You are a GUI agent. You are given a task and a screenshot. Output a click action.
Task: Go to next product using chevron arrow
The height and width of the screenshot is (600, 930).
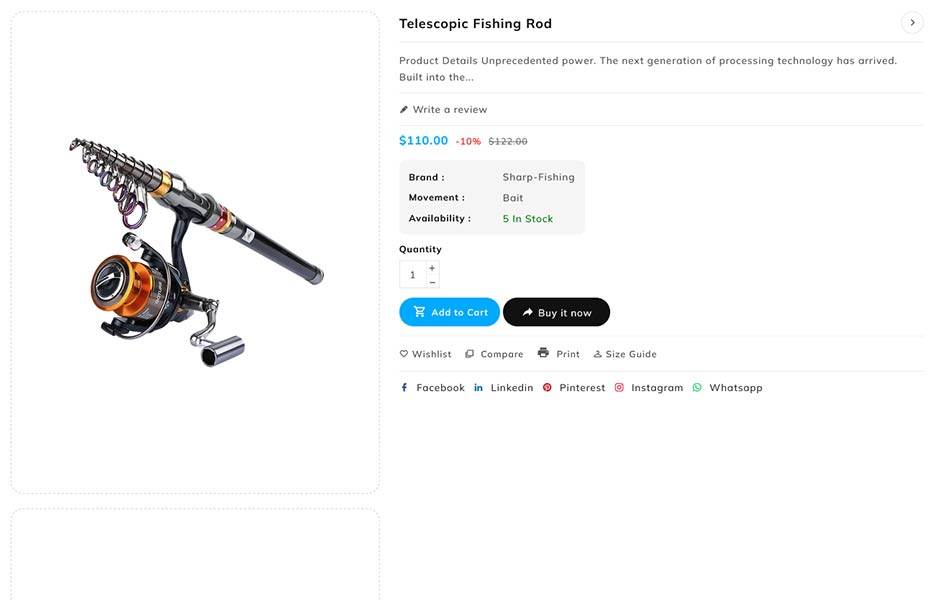(x=912, y=23)
